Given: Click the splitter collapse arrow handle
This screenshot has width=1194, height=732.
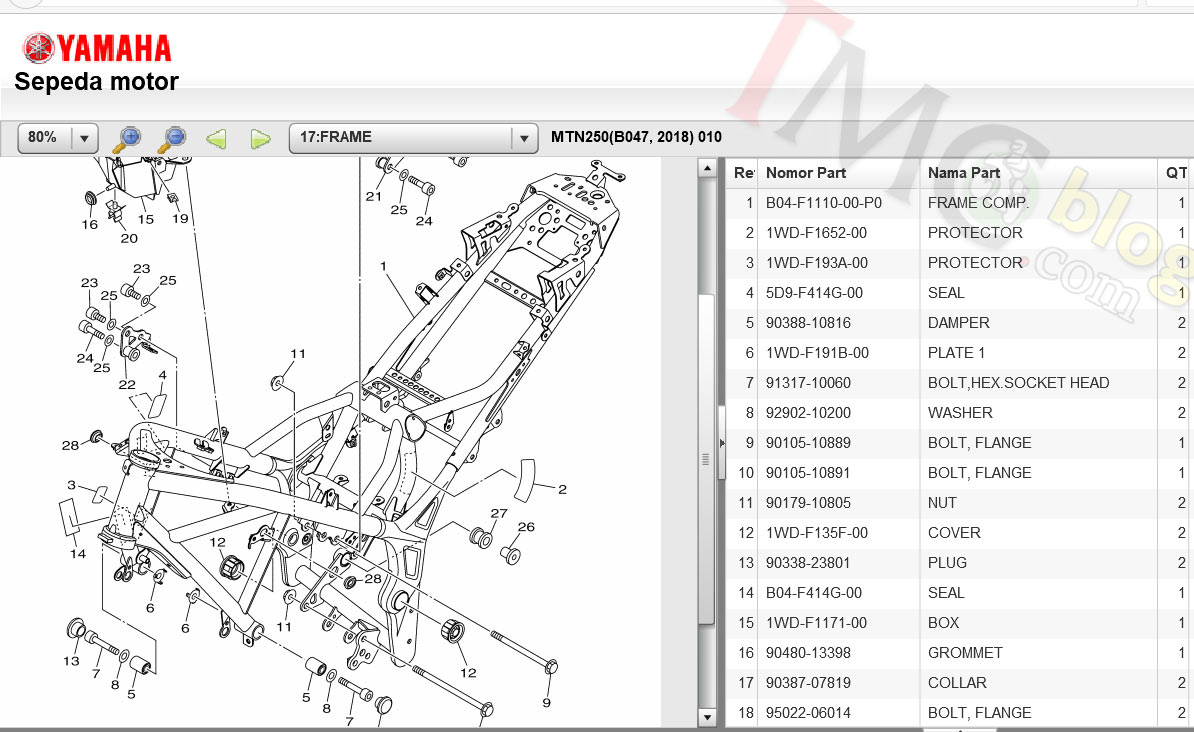Looking at the screenshot, I should 722,443.
